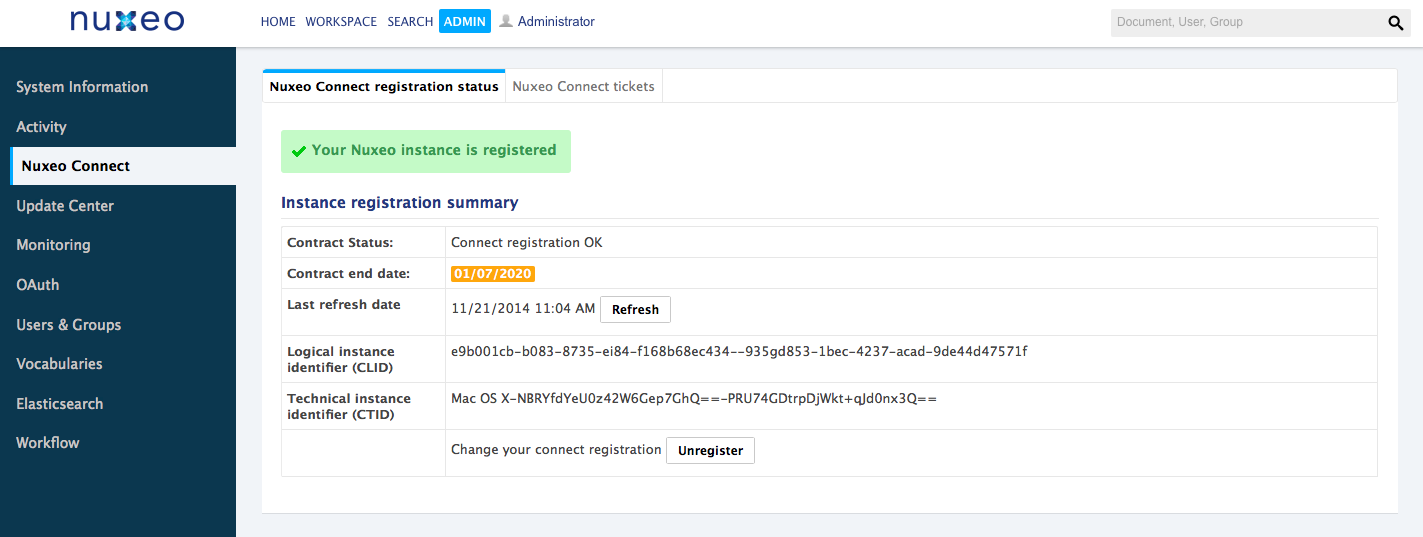Click the Nuxeo logo
Image resolution: width=1423 pixels, height=537 pixels.
point(127,22)
